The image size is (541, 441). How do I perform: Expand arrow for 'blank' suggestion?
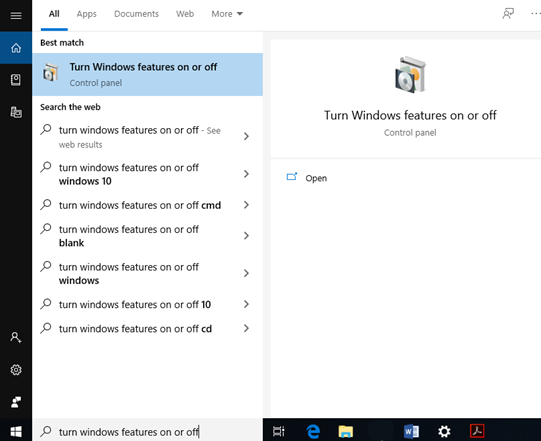(246, 236)
